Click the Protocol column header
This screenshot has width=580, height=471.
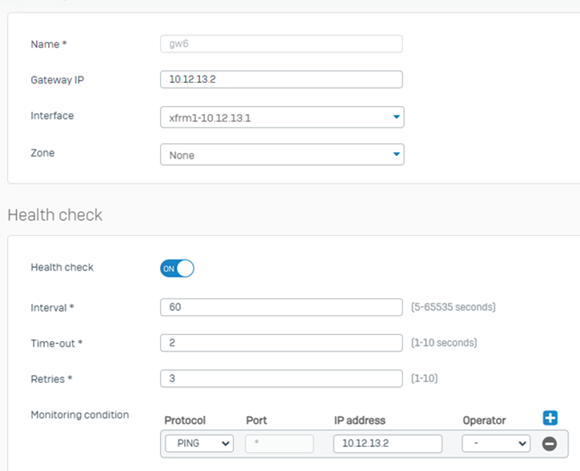click(x=185, y=420)
